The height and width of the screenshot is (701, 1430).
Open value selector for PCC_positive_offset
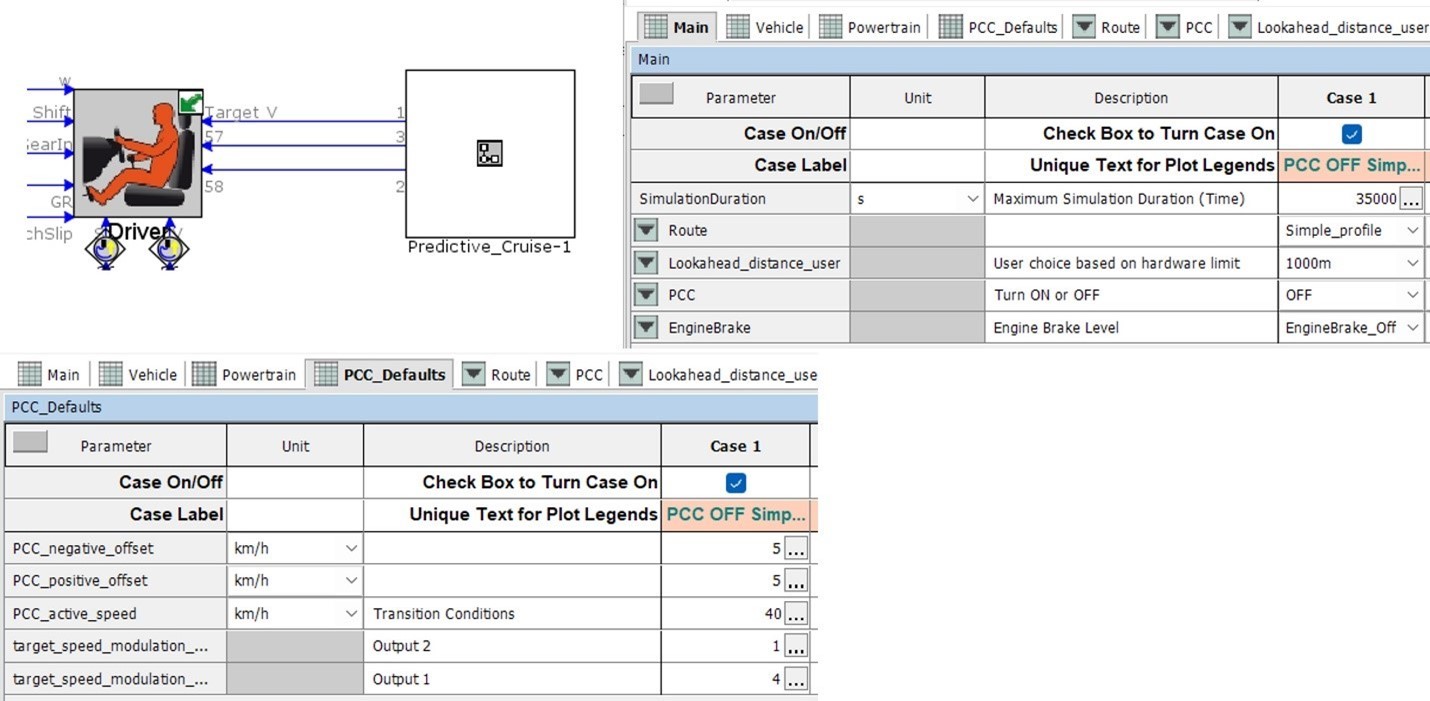[x=795, y=581]
